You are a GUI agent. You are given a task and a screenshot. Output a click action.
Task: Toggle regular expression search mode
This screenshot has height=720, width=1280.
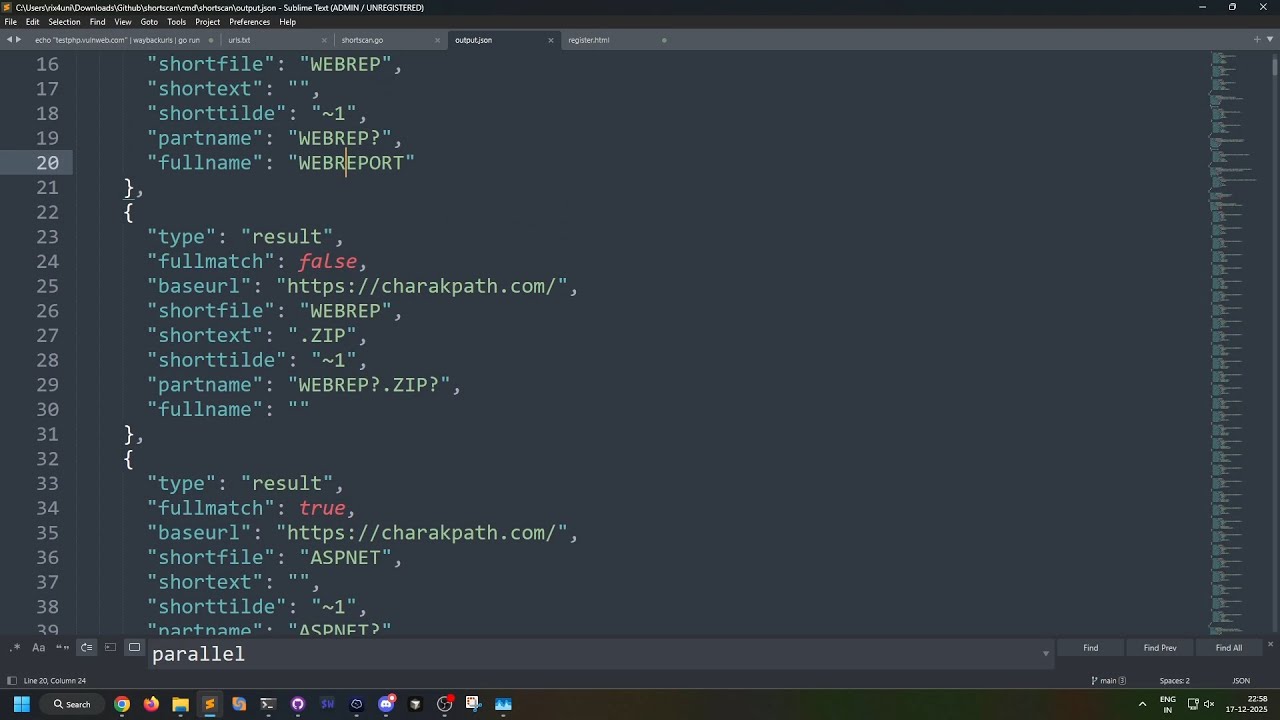[x=15, y=647]
